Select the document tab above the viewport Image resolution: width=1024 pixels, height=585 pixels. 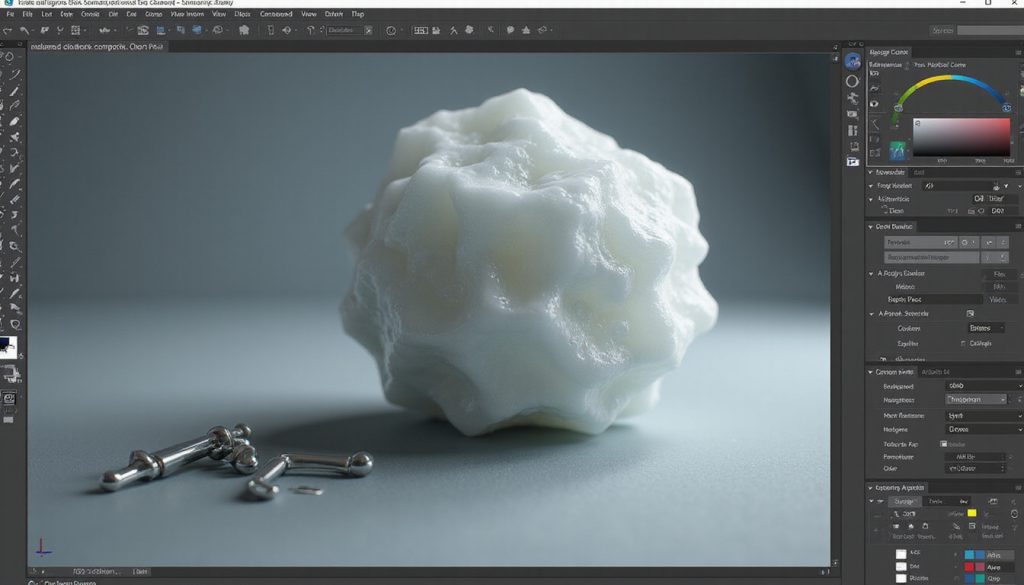click(x=97, y=47)
